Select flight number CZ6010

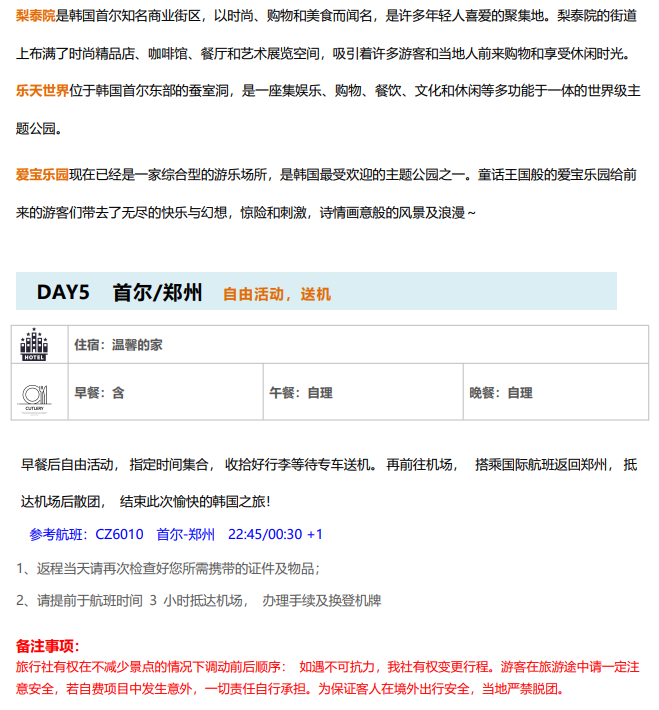(x=119, y=534)
